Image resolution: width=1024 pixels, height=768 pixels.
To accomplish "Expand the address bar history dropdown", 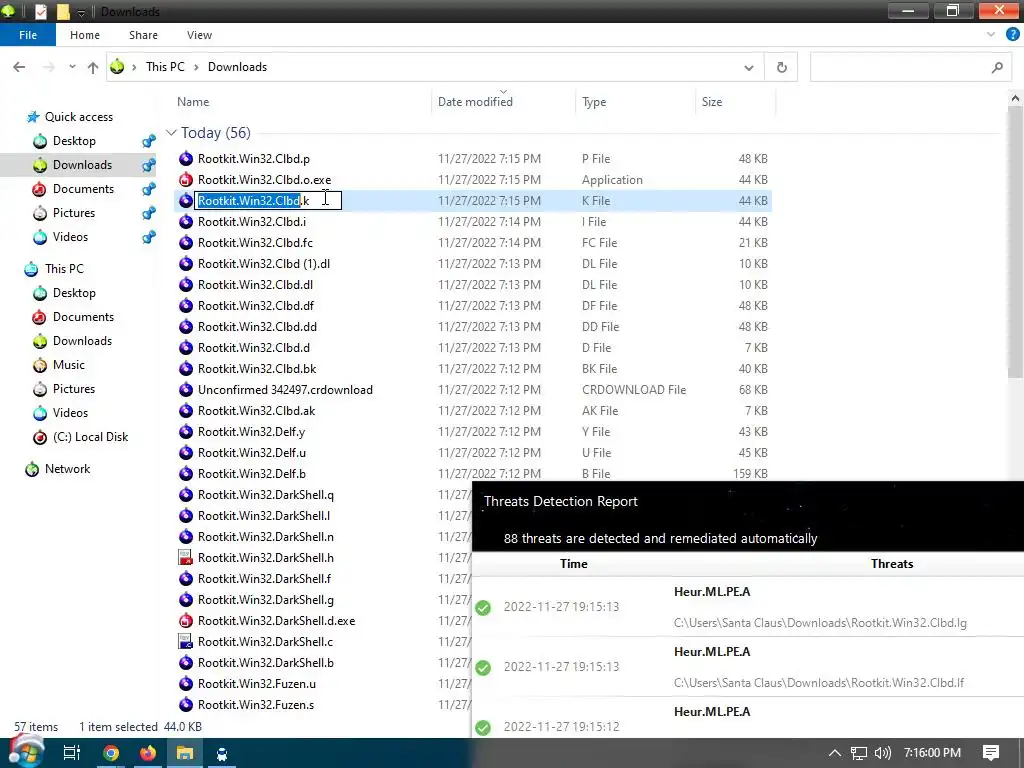I will [748, 67].
